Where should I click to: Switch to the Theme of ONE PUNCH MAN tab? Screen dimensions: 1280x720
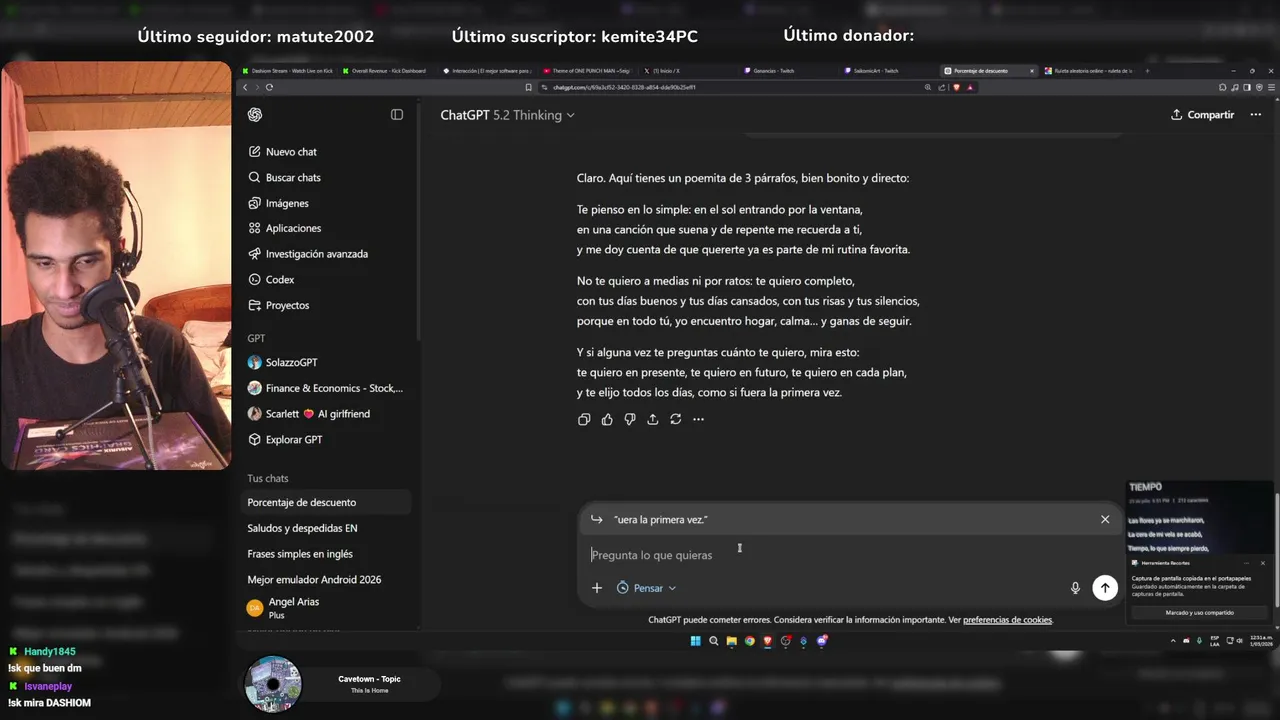coord(590,71)
